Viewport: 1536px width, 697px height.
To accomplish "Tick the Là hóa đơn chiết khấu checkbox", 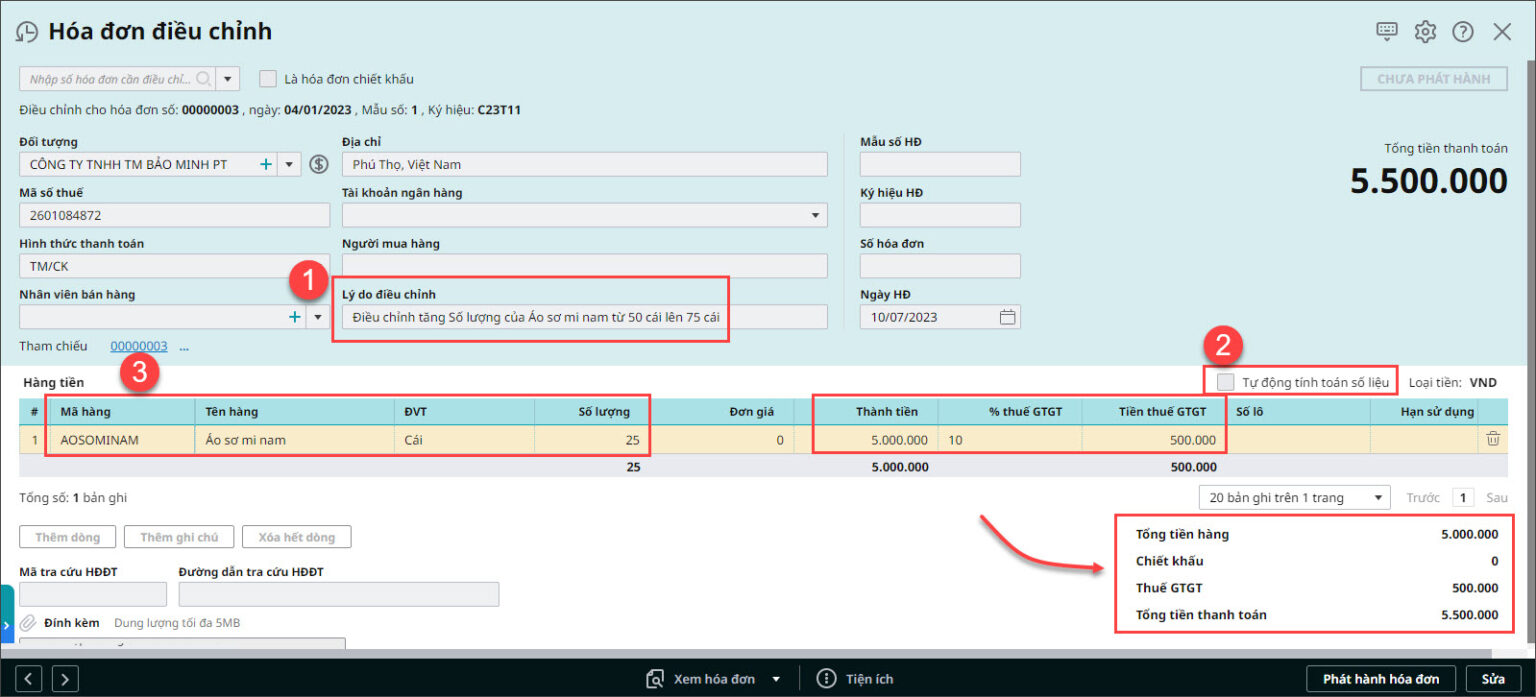I will click(x=267, y=79).
